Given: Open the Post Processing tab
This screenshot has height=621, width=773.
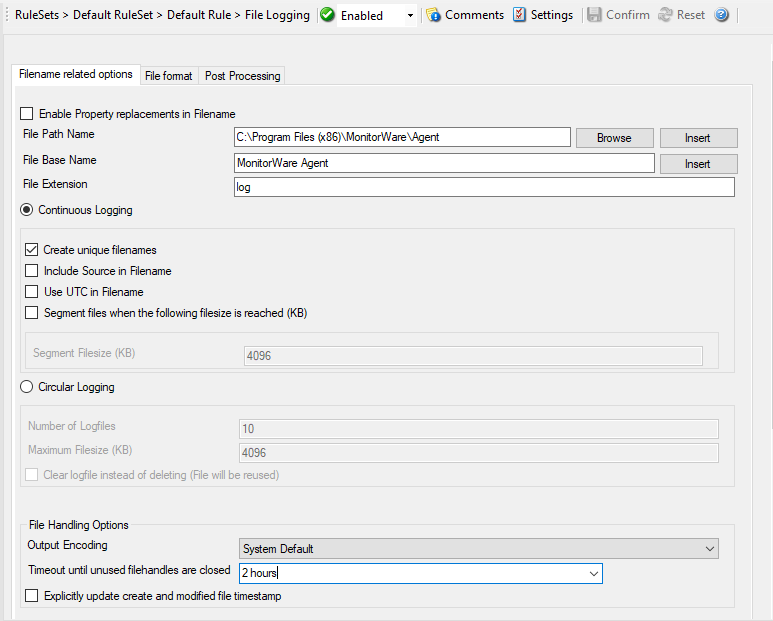Looking at the screenshot, I should 242,76.
